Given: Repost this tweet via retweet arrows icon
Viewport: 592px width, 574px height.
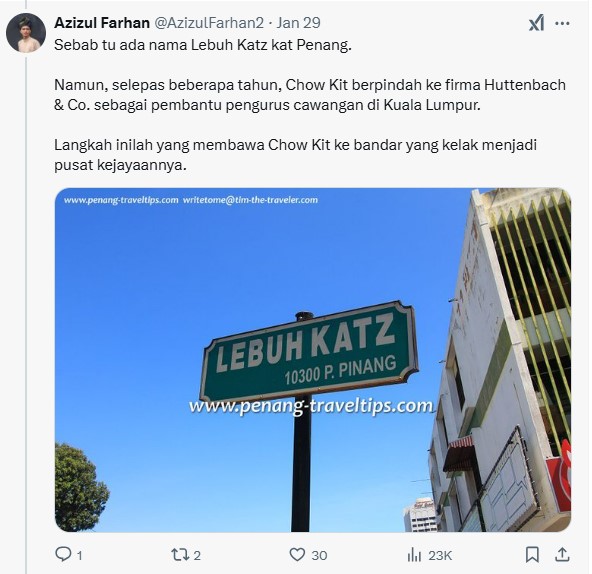Looking at the screenshot, I should click(x=179, y=555).
